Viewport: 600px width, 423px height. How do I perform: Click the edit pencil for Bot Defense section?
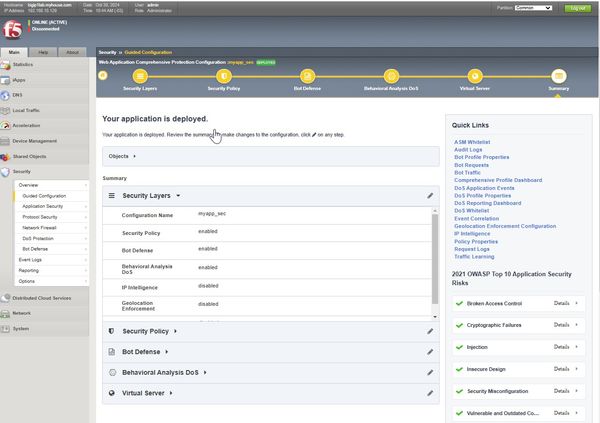[x=430, y=351]
